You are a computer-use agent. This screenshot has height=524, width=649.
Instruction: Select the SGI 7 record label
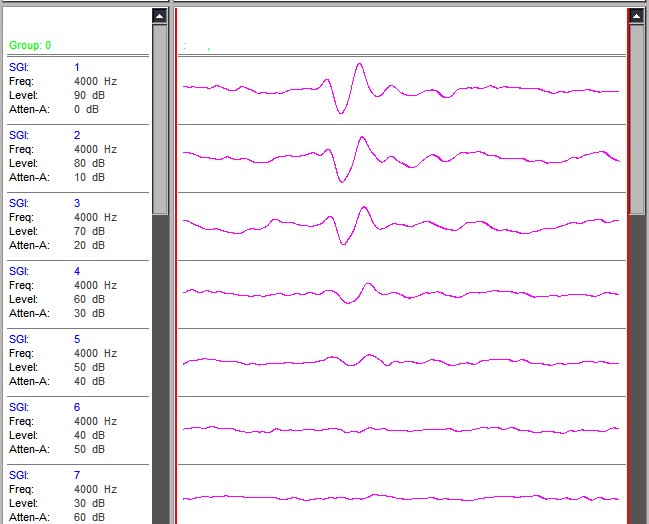tap(20, 475)
